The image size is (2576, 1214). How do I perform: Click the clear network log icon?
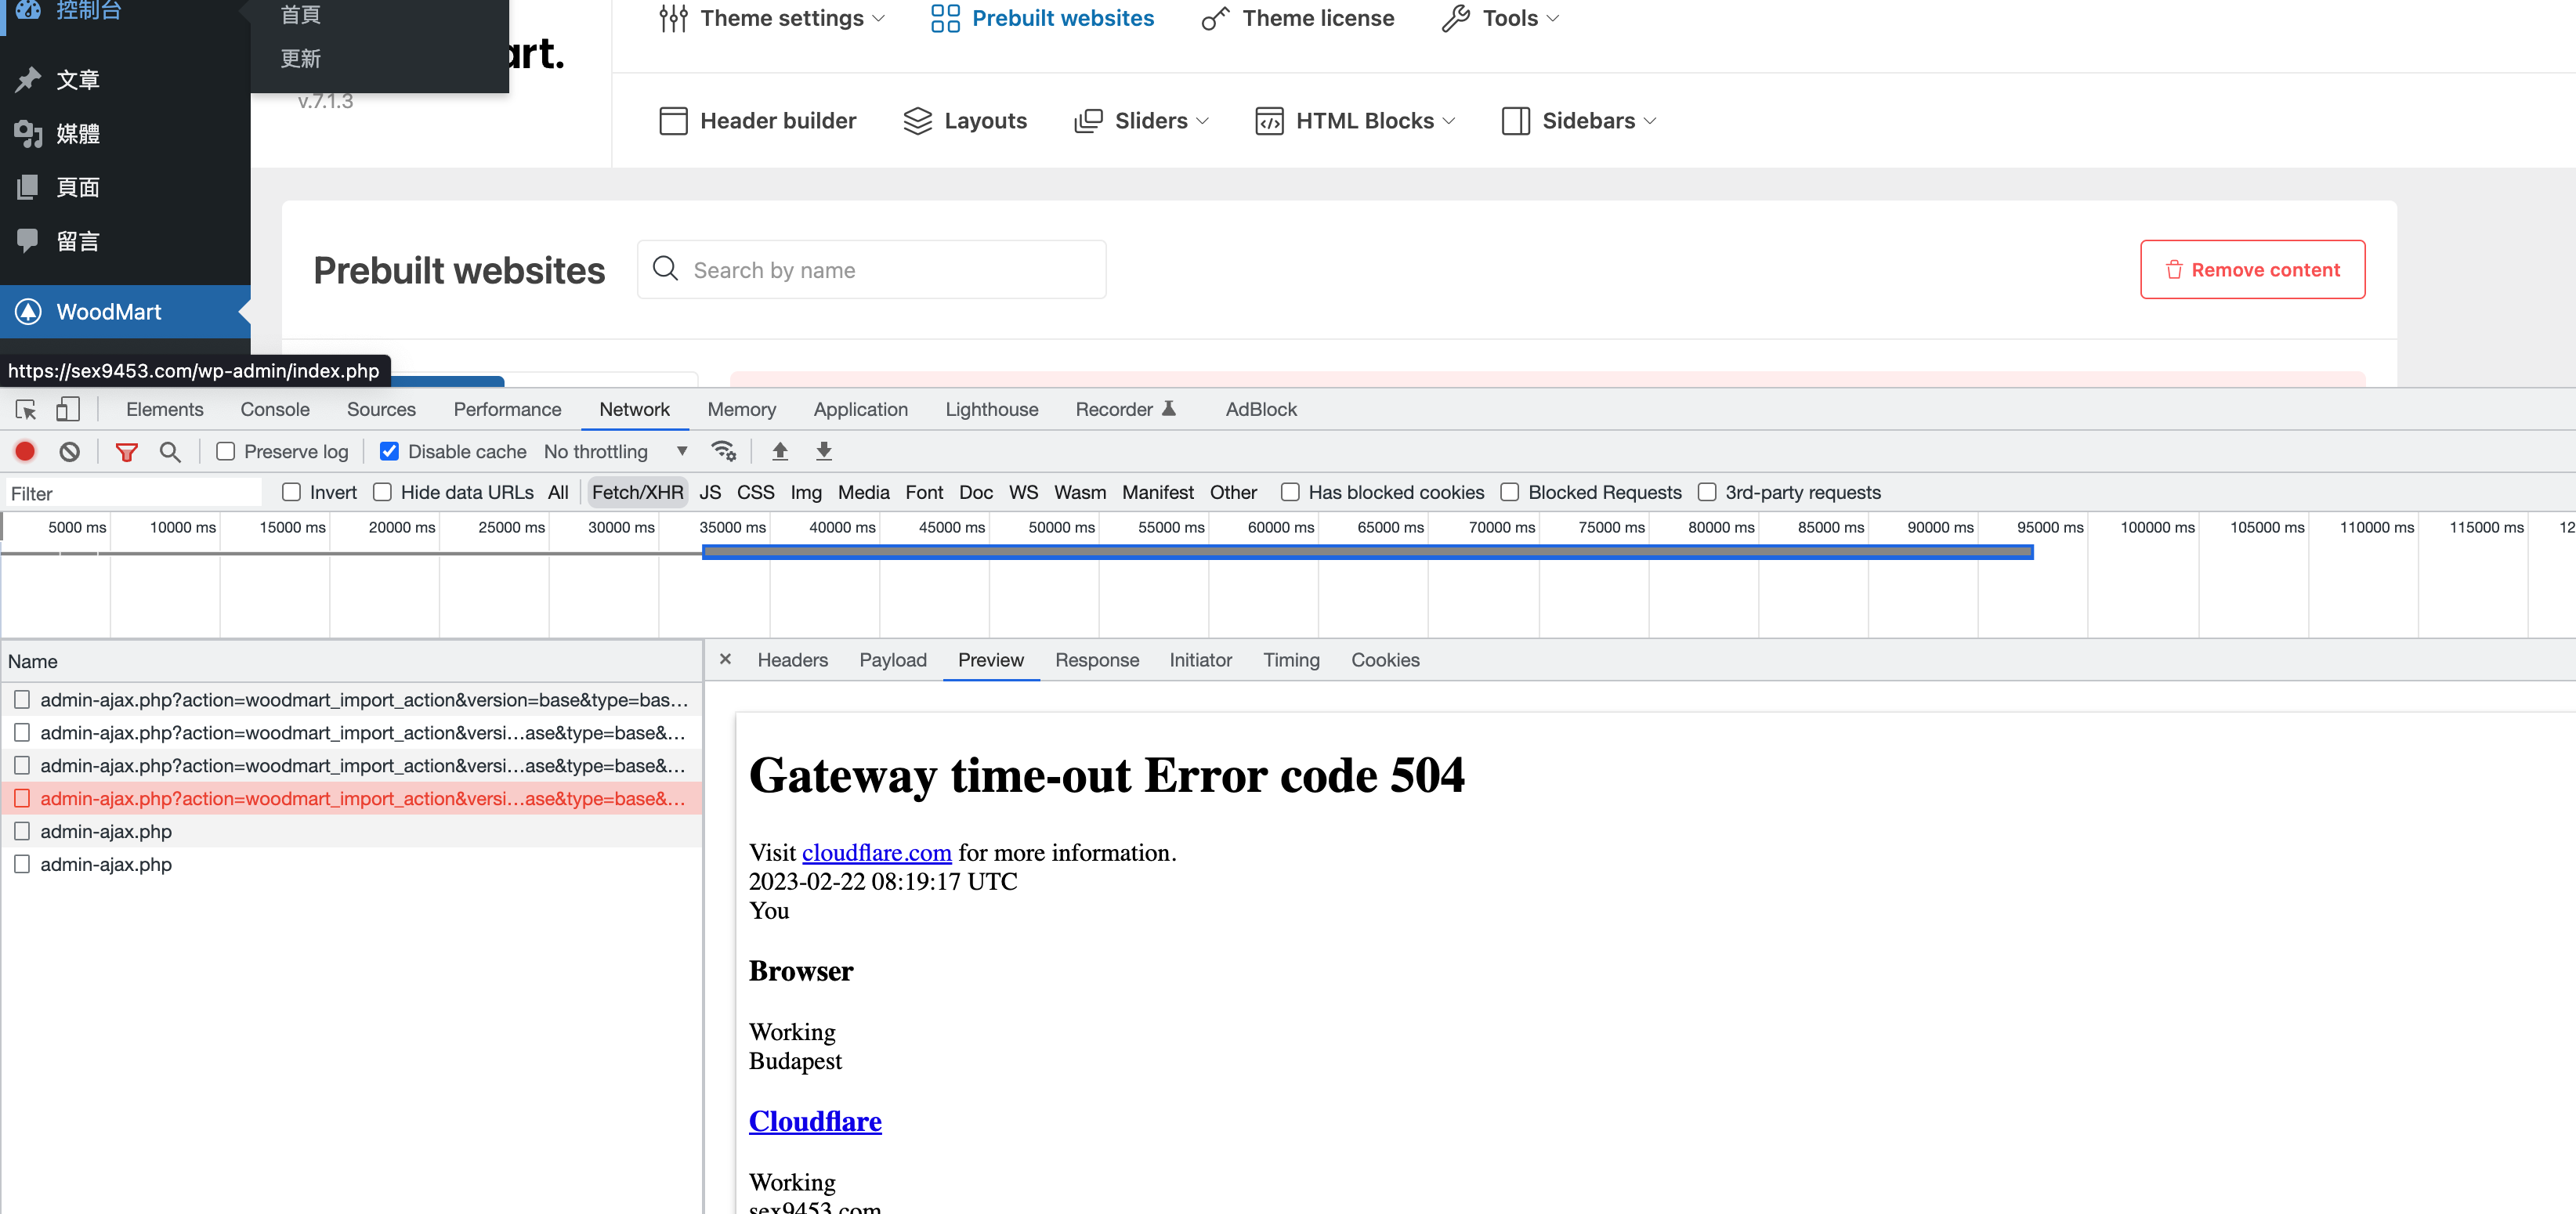click(69, 451)
